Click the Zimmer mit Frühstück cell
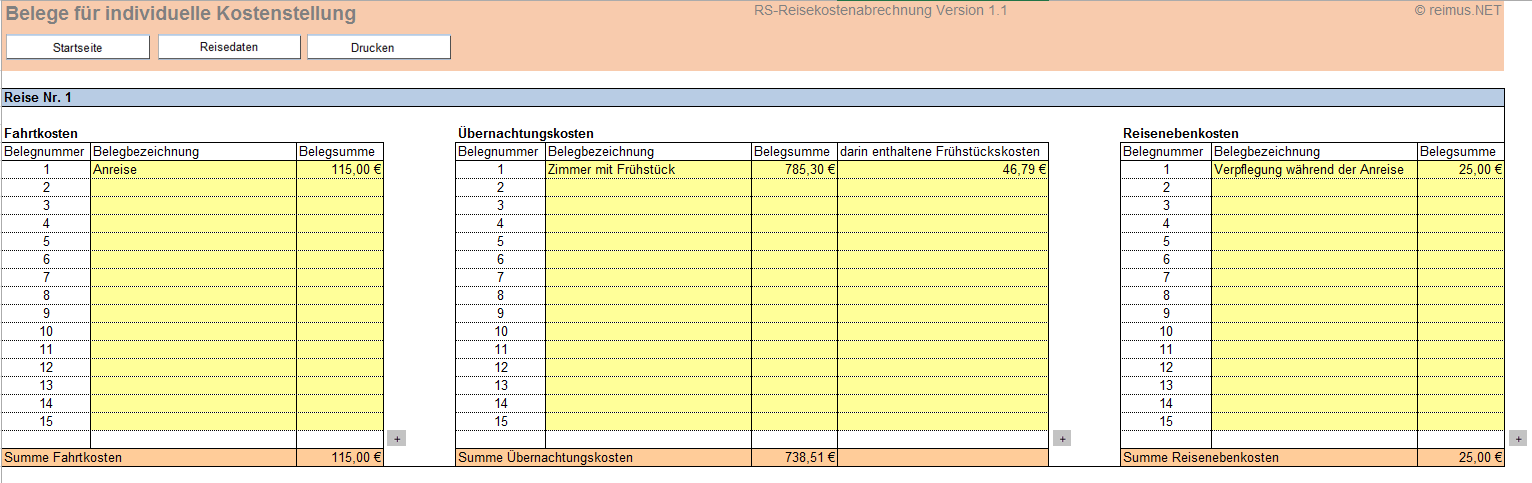 (x=648, y=170)
